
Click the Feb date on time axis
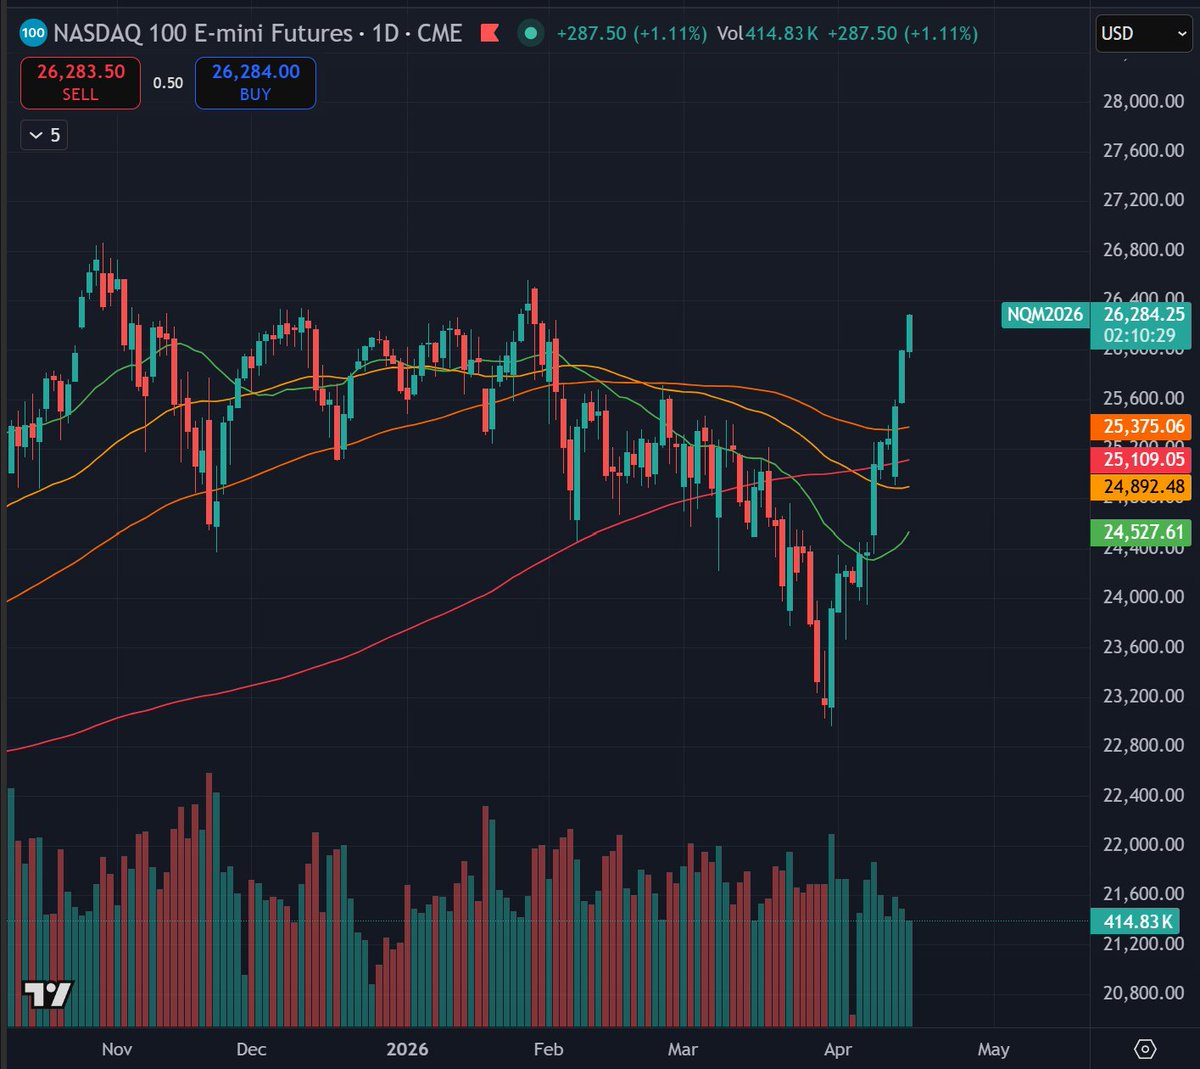tap(548, 1049)
